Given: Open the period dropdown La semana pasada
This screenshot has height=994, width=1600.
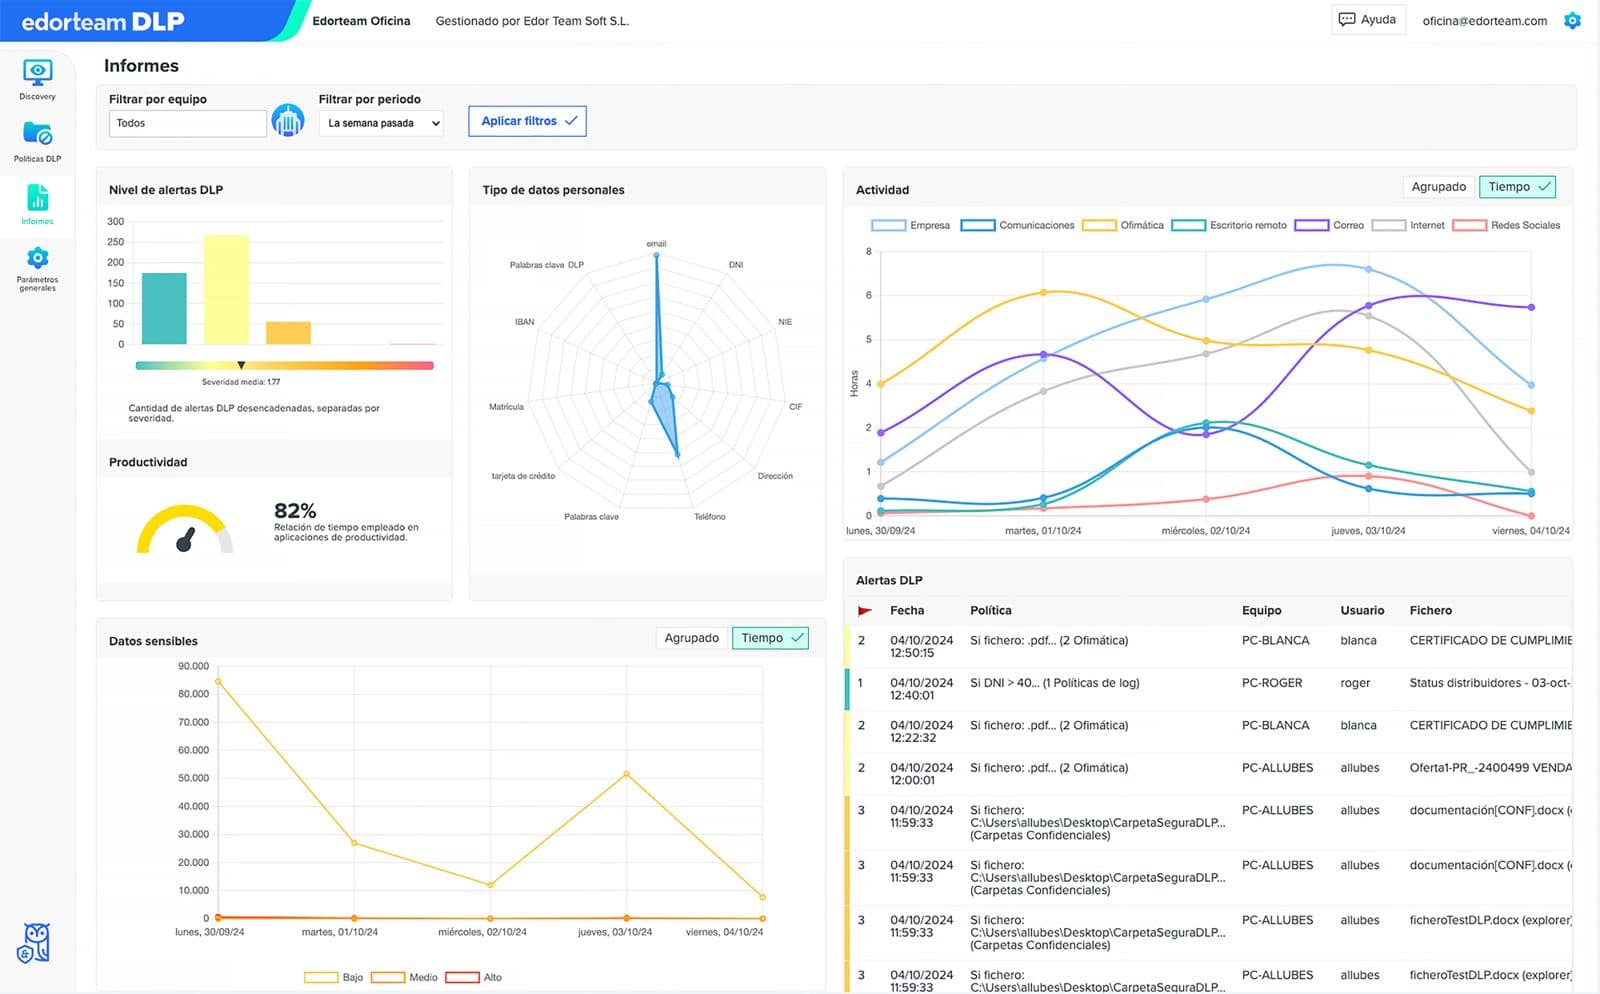Looking at the screenshot, I should (x=381, y=123).
